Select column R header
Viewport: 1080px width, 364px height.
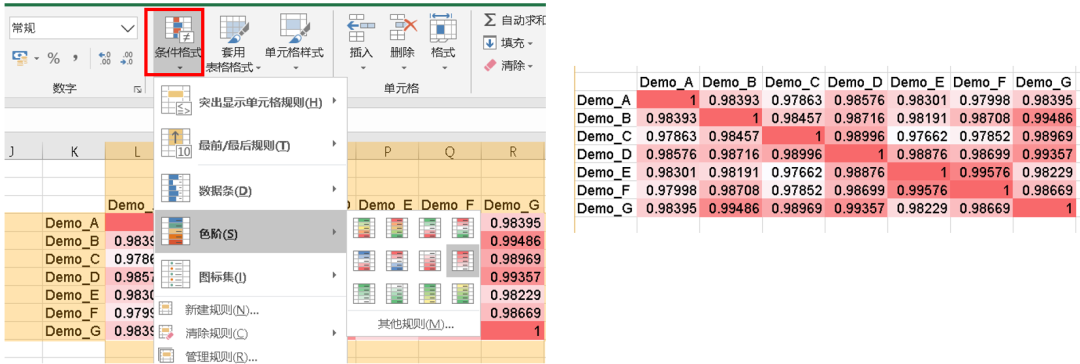click(x=513, y=152)
